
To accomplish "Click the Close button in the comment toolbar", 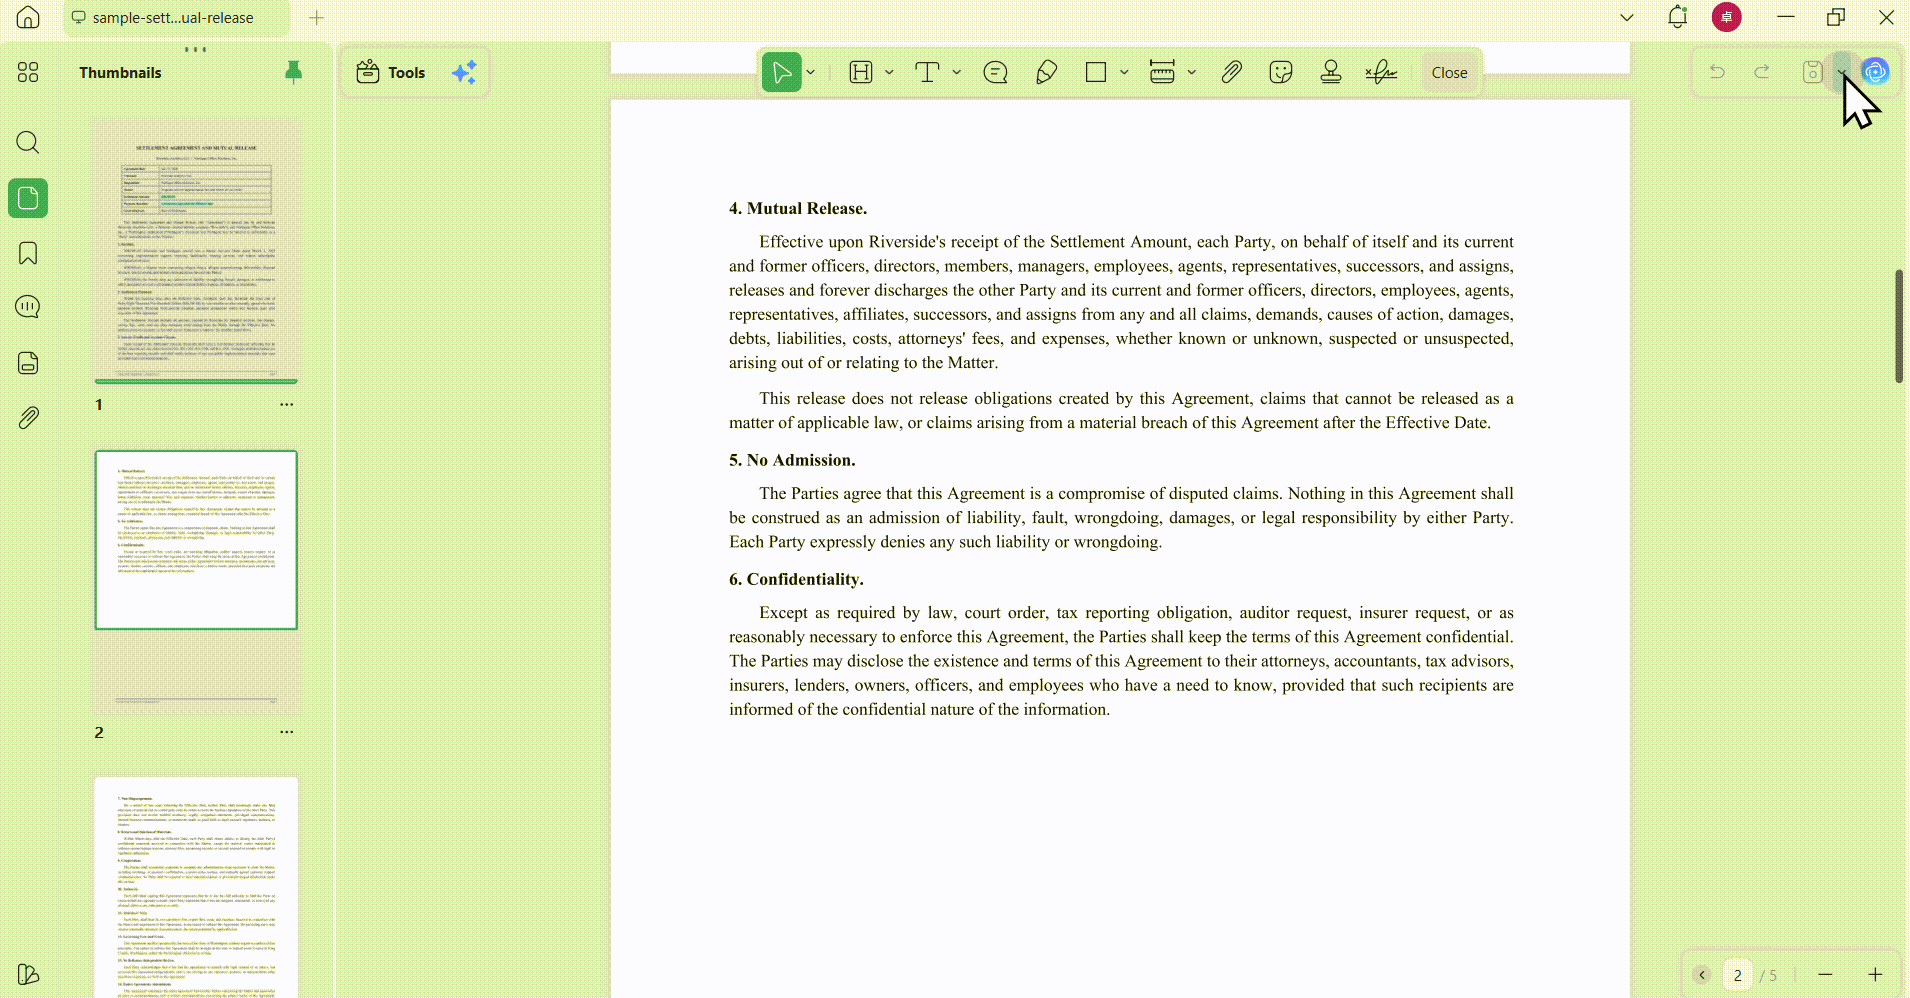I will (1449, 72).
